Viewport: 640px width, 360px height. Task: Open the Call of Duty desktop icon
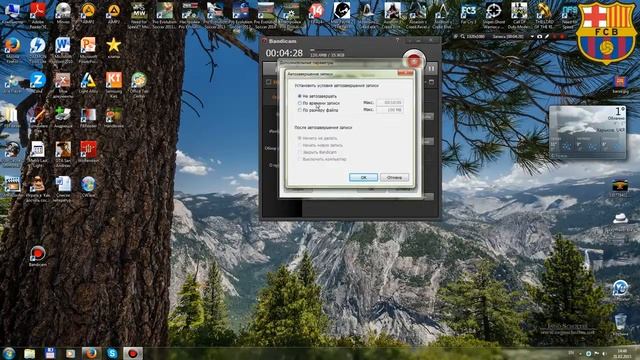(519, 15)
